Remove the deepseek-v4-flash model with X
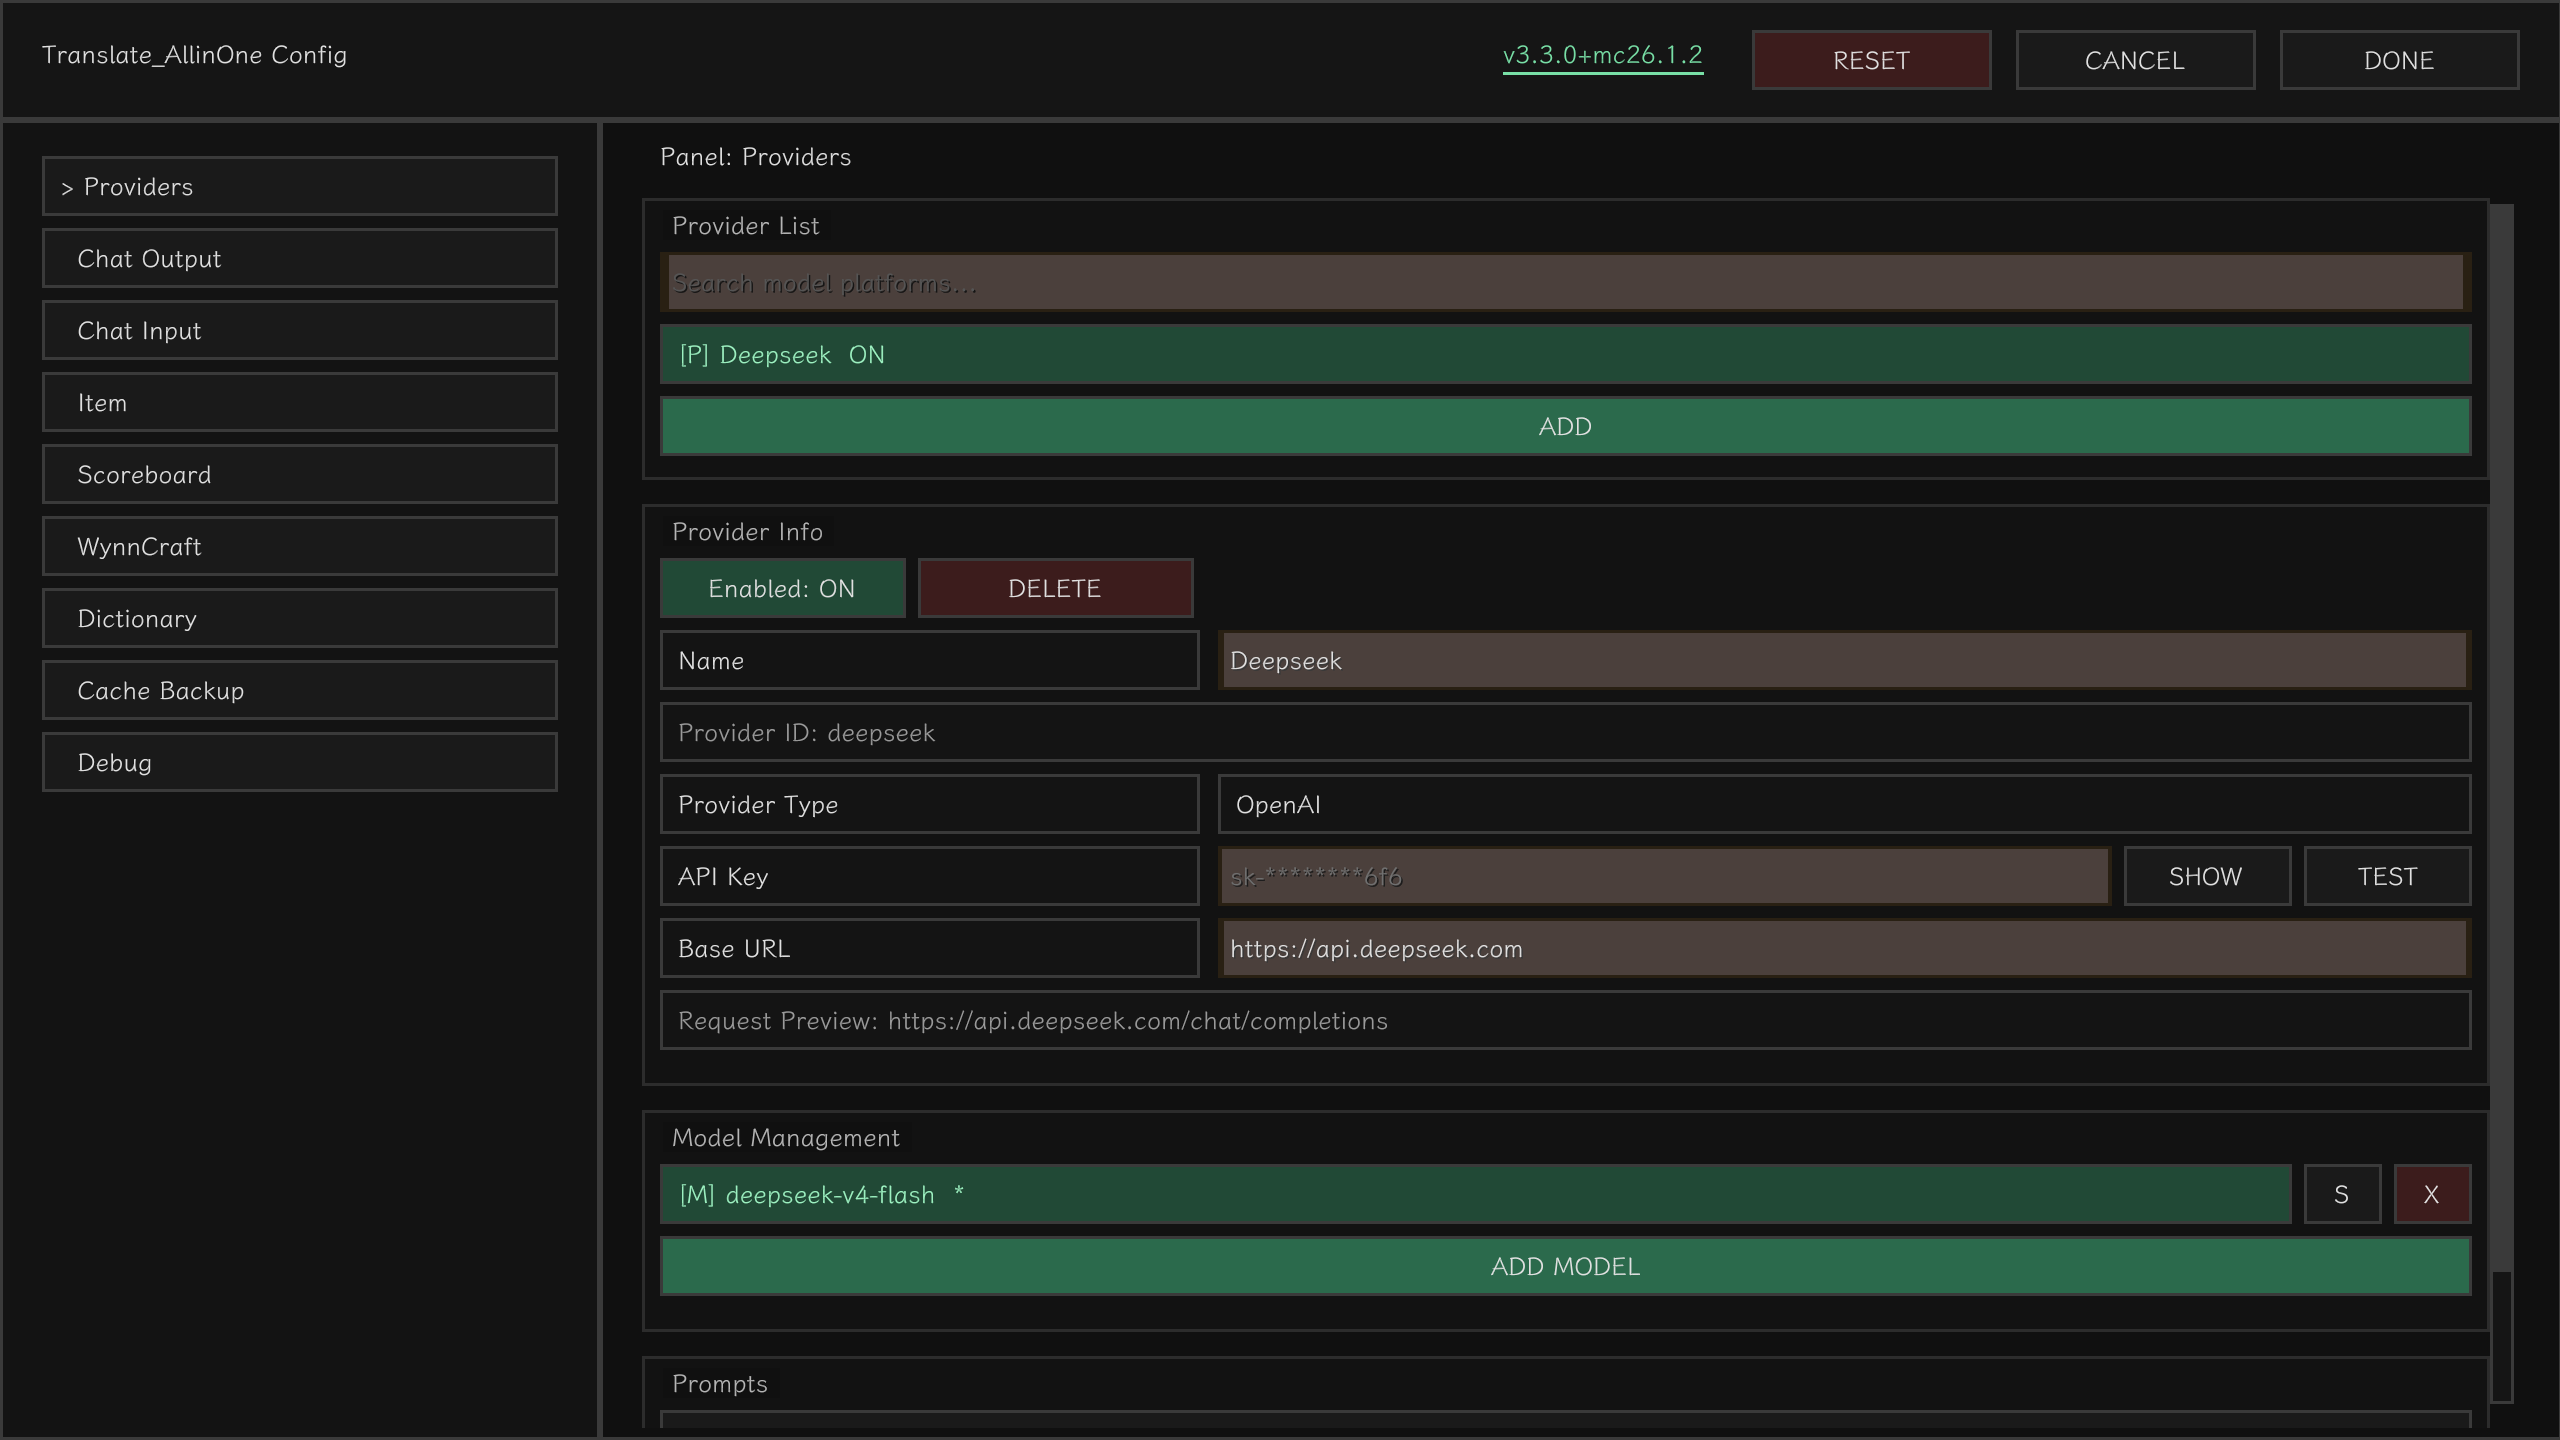The image size is (2560, 1440). pyautogui.click(x=2432, y=1194)
